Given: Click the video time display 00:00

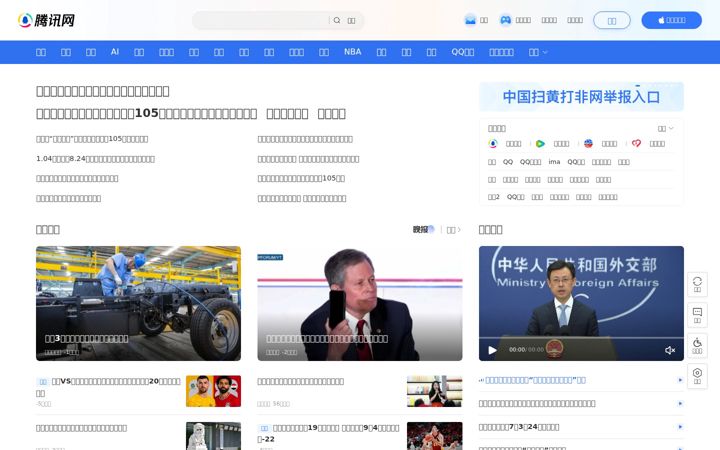Looking at the screenshot, I should point(526,350).
